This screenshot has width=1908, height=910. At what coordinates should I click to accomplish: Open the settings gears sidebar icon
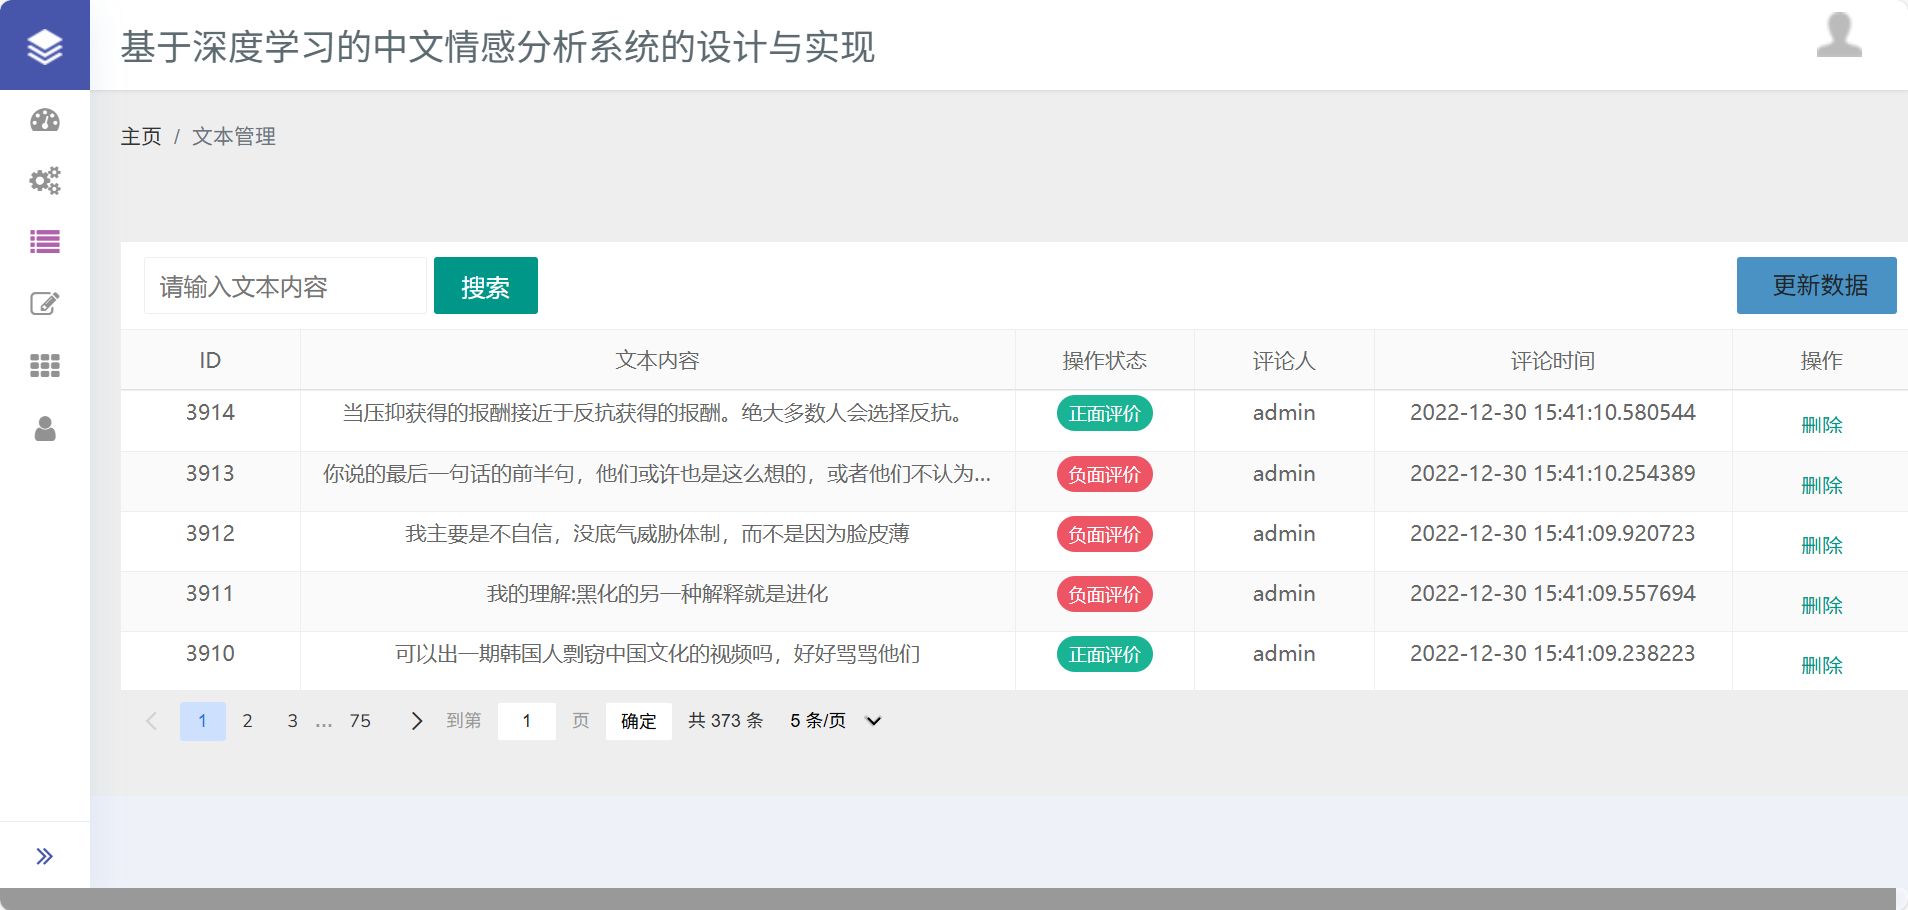[45, 181]
